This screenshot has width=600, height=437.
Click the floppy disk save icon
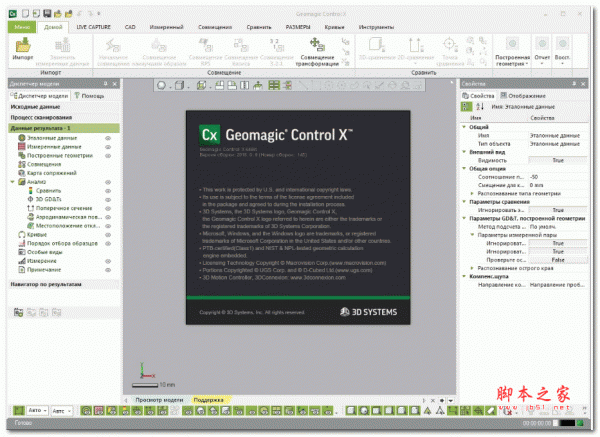point(47,14)
